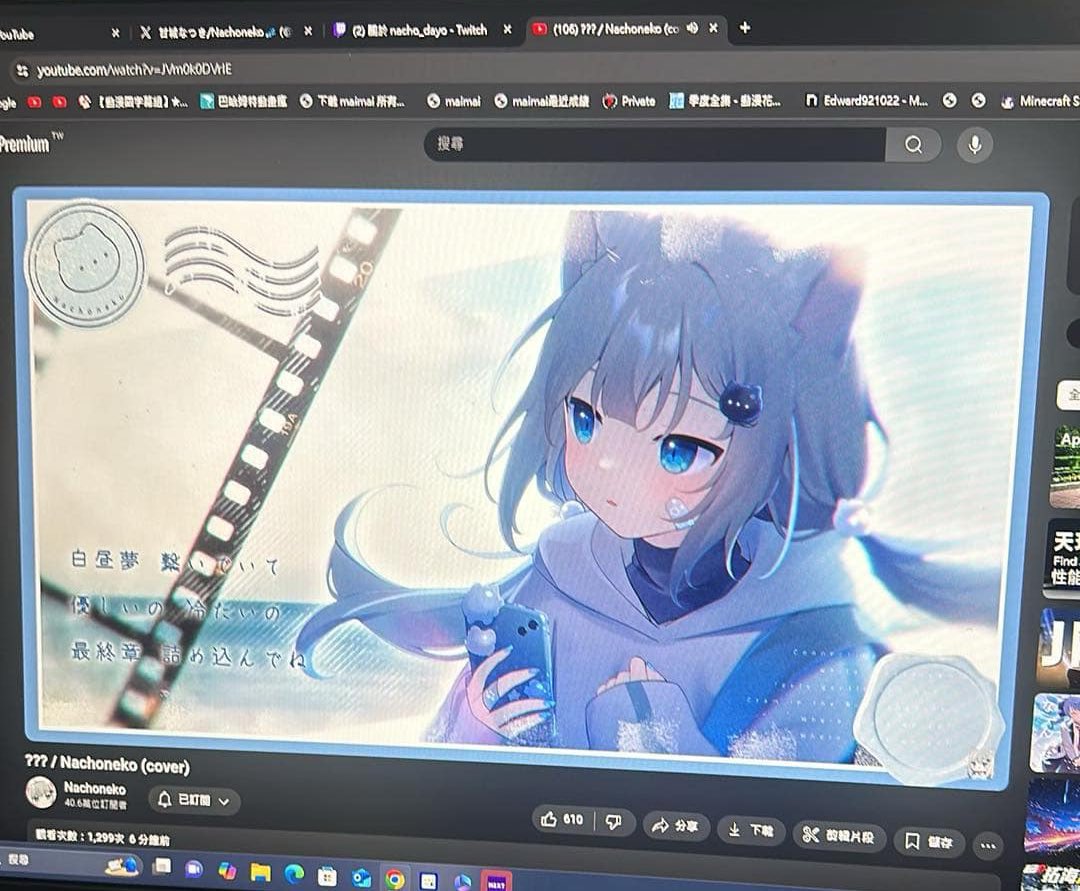This screenshot has width=1080, height=891.
Task: Focus the YouTube 搜尋 search field
Action: coord(654,144)
